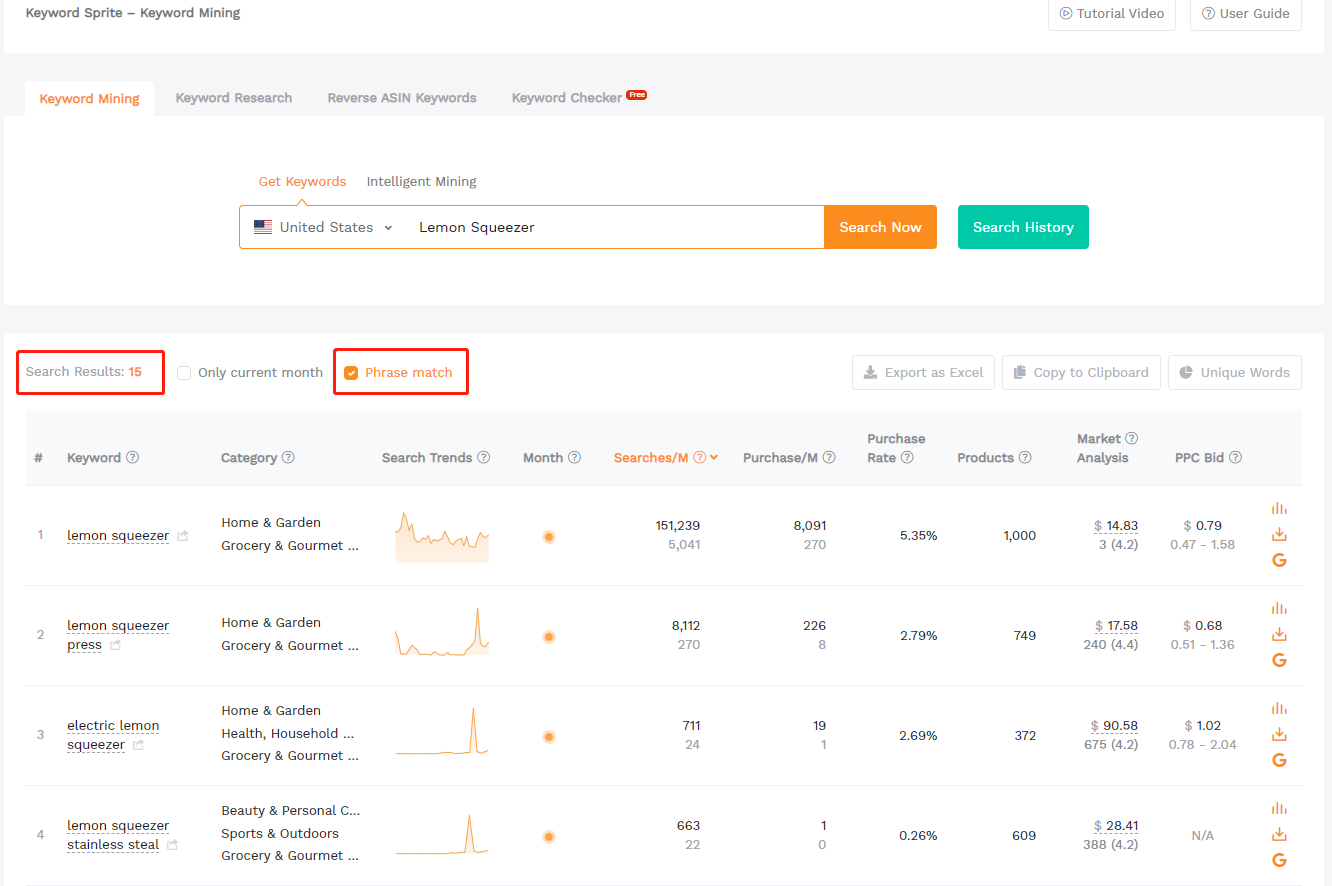Open Search History
The height and width of the screenshot is (886, 1332).
[x=1022, y=228]
